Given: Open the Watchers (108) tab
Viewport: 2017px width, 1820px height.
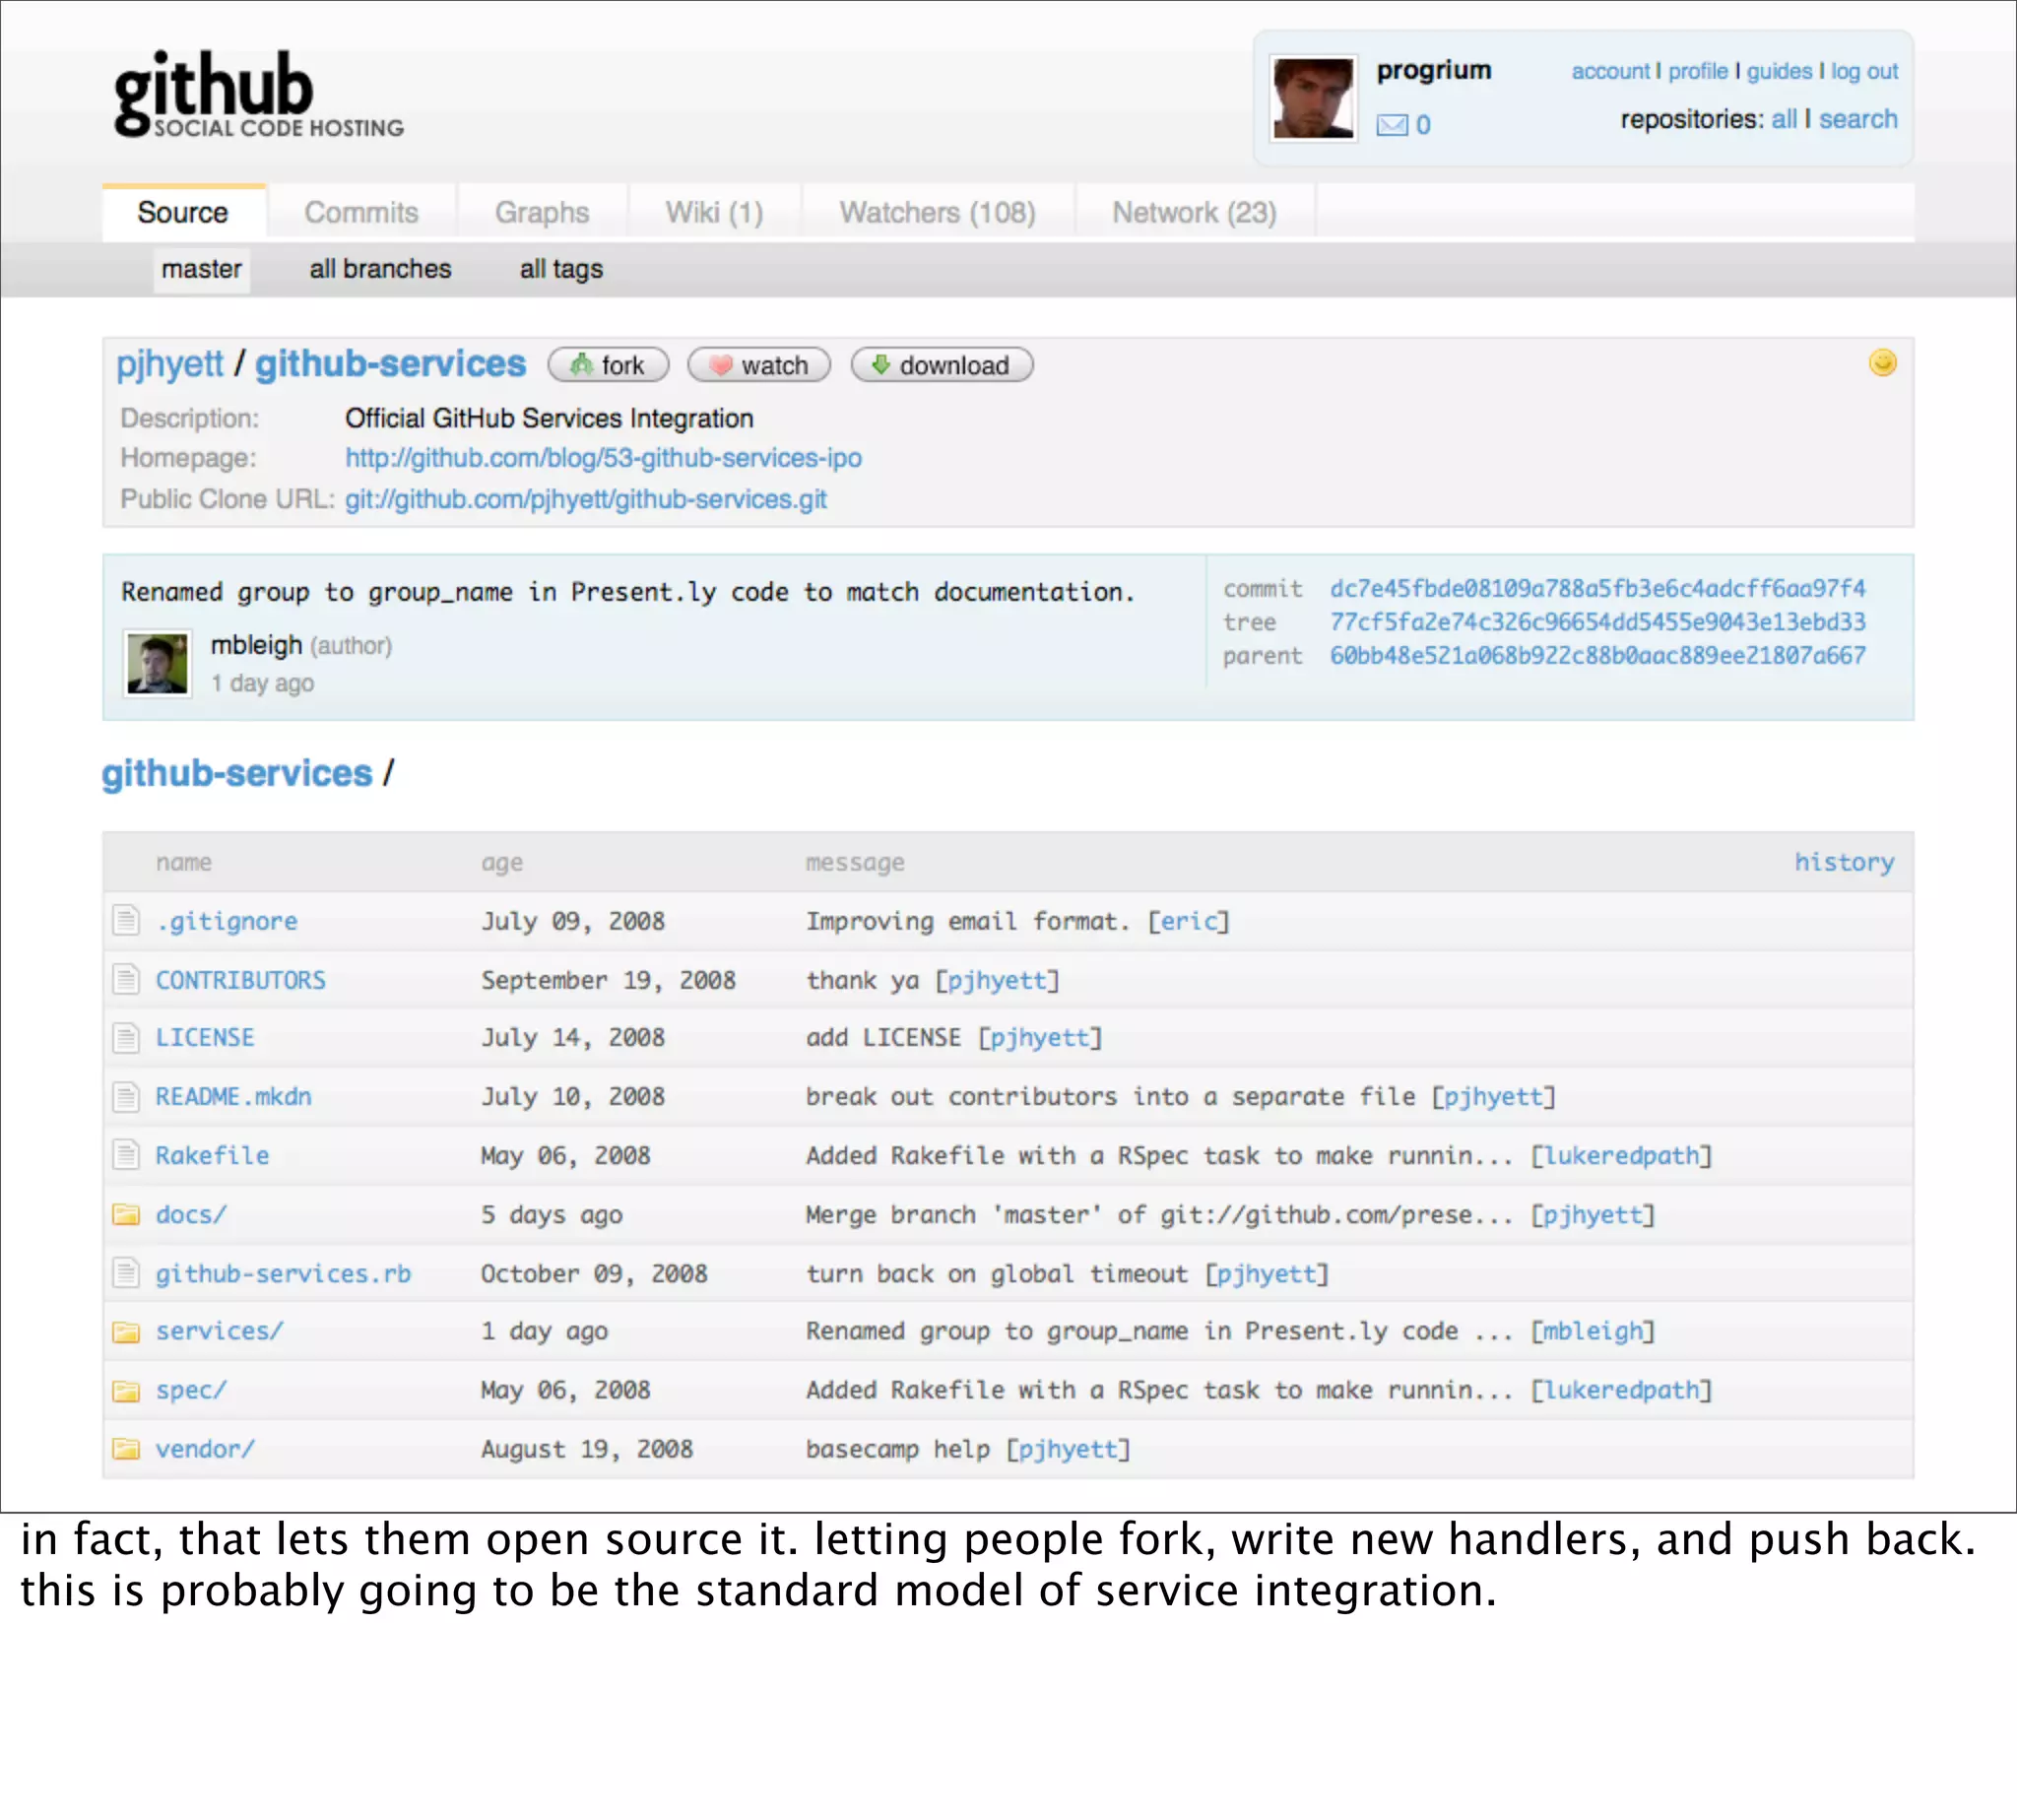Looking at the screenshot, I should point(937,212).
